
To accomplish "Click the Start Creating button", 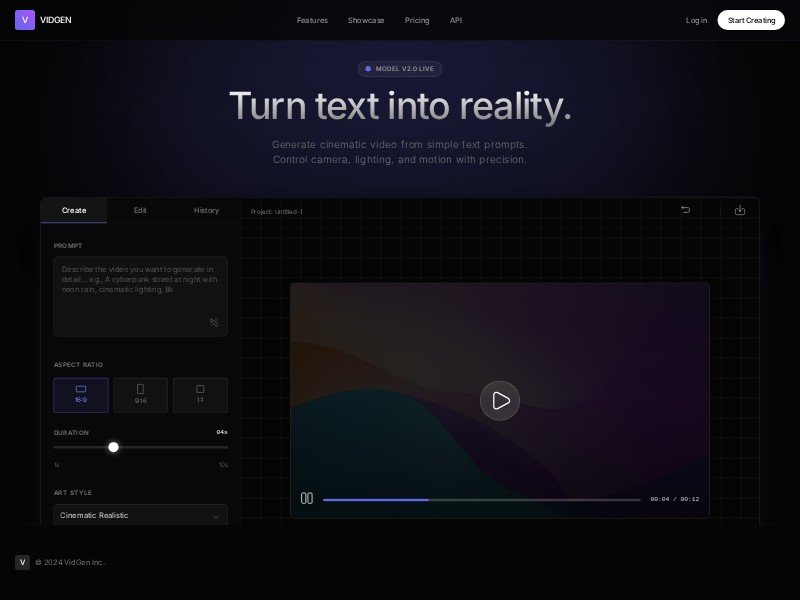I will [x=750, y=20].
